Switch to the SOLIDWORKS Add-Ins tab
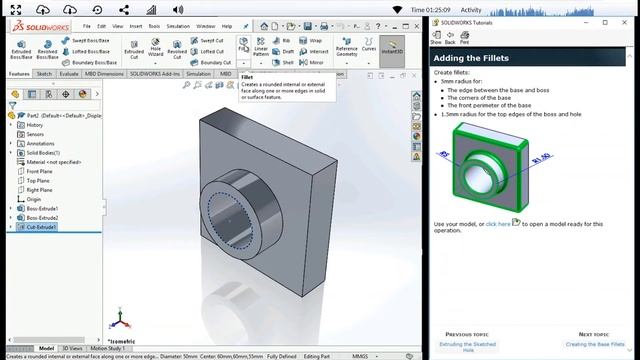The image size is (640, 360). (155, 74)
